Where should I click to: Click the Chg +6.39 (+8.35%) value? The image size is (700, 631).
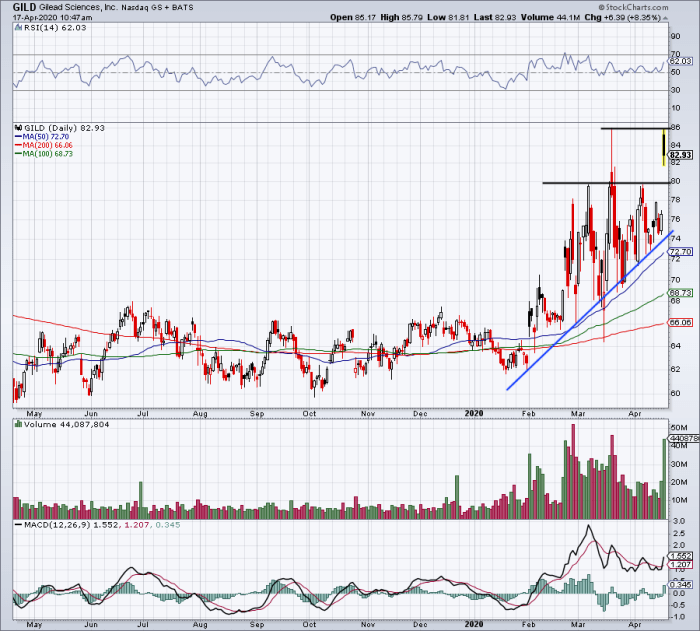622,17
